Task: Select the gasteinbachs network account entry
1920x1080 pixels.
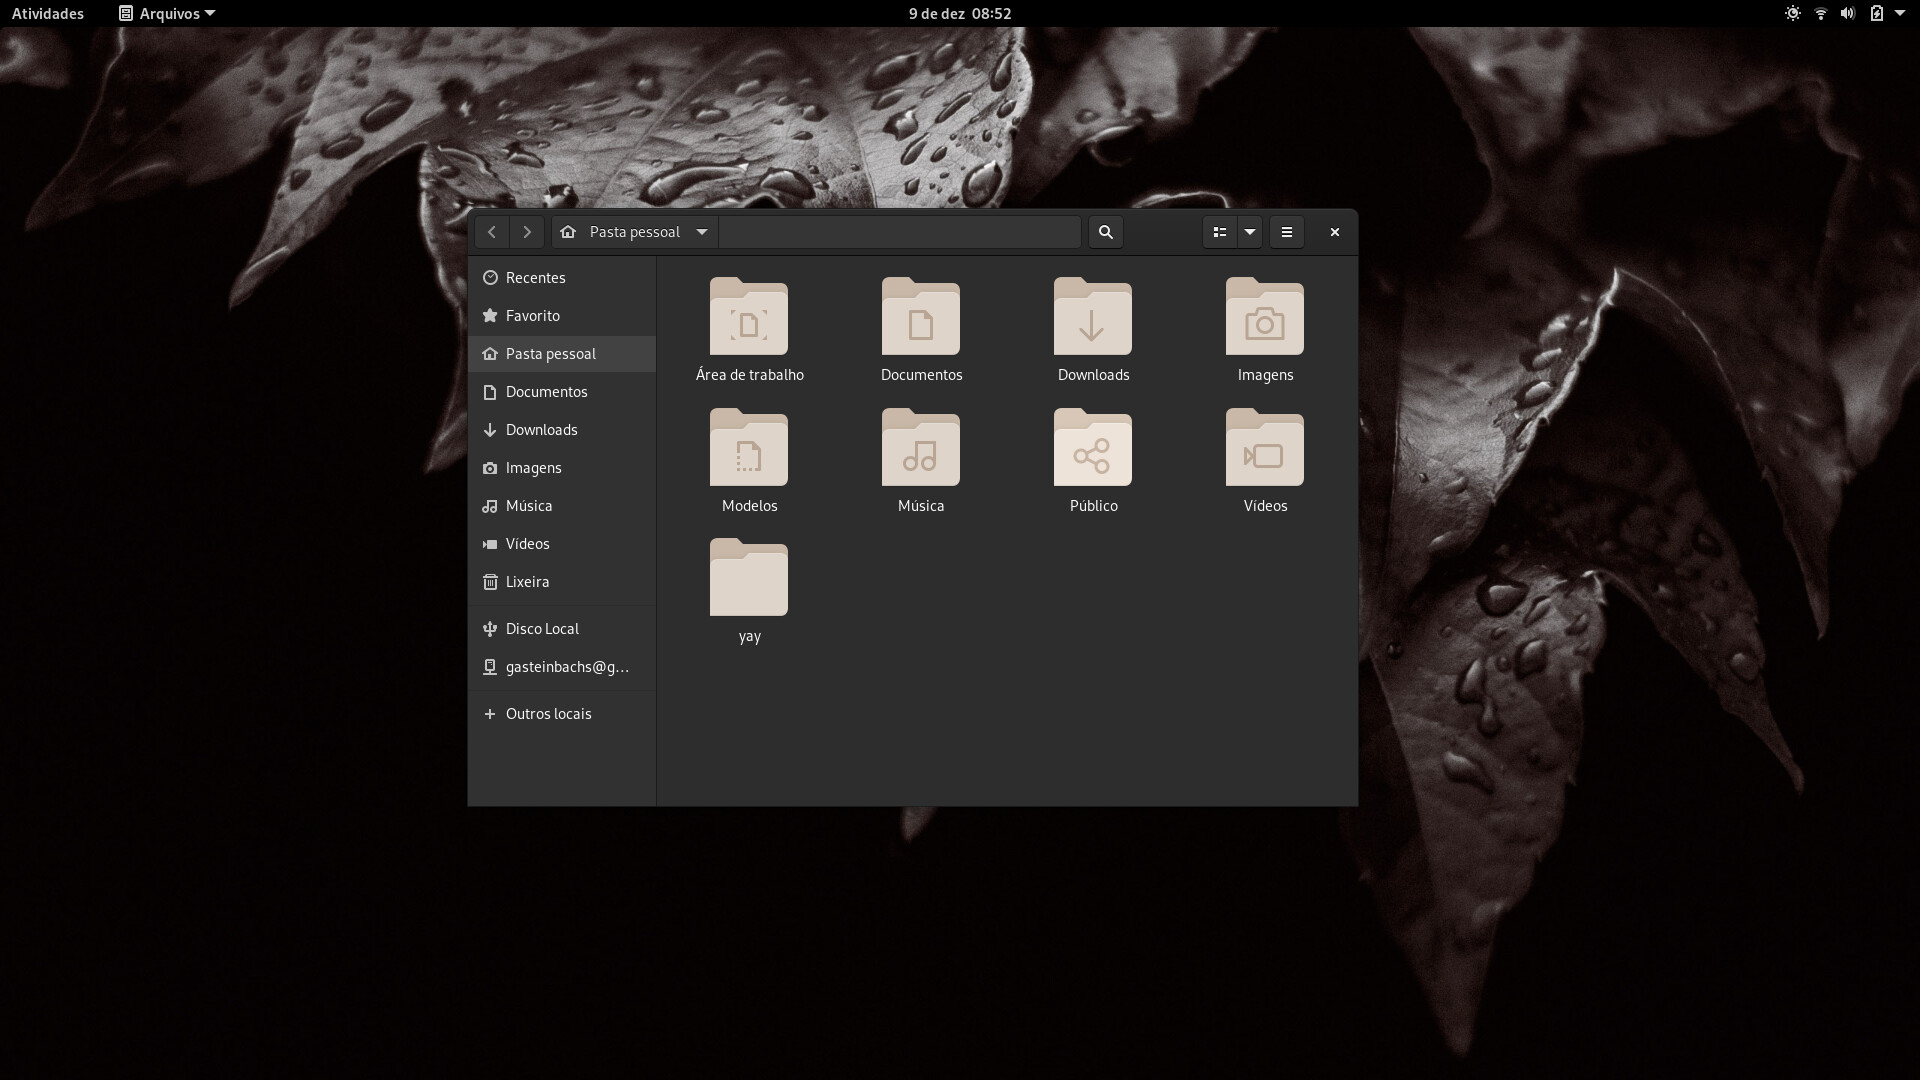Action: tap(566, 667)
